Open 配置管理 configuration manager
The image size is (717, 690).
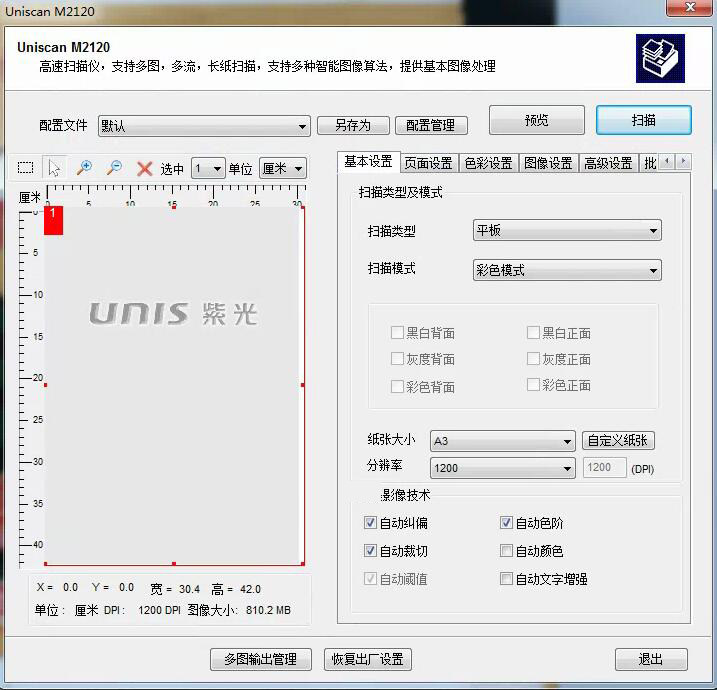[x=431, y=125]
